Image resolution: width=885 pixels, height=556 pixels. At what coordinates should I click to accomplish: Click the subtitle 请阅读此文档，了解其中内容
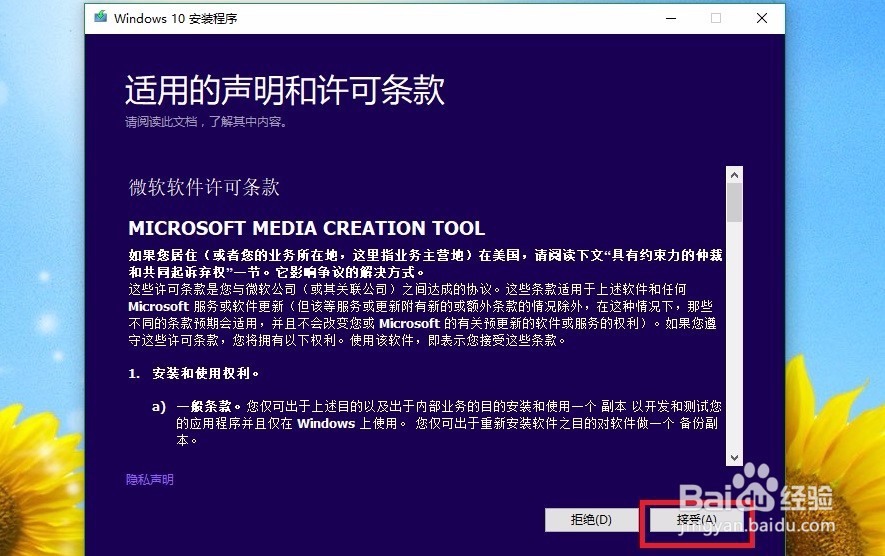[x=207, y=121]
